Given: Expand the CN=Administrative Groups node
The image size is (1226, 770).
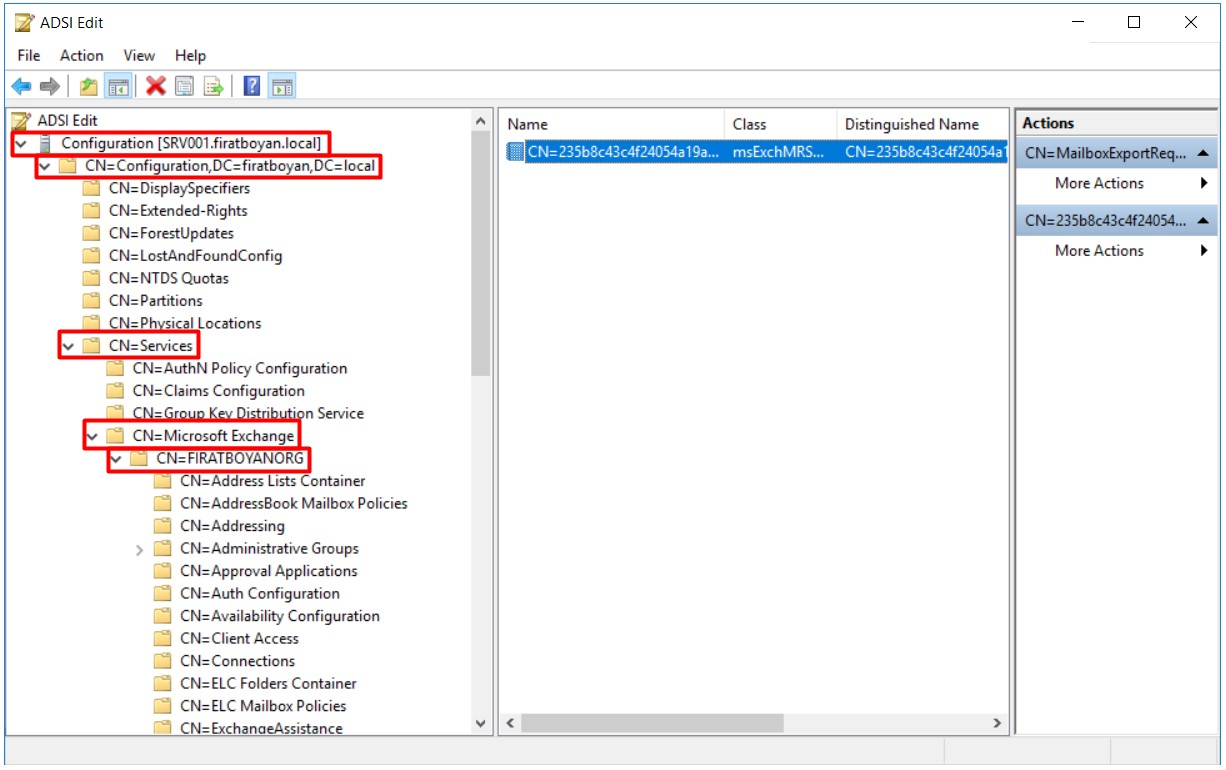Looking at the screenshot, I should coord(140,549).
